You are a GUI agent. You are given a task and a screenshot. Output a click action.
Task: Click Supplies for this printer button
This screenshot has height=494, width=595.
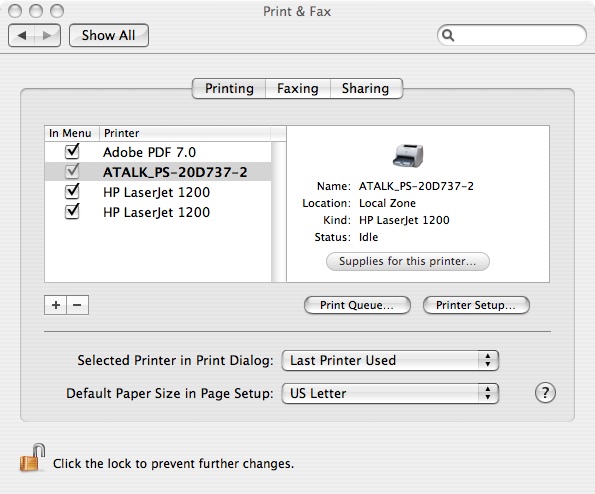pos(408,261)
